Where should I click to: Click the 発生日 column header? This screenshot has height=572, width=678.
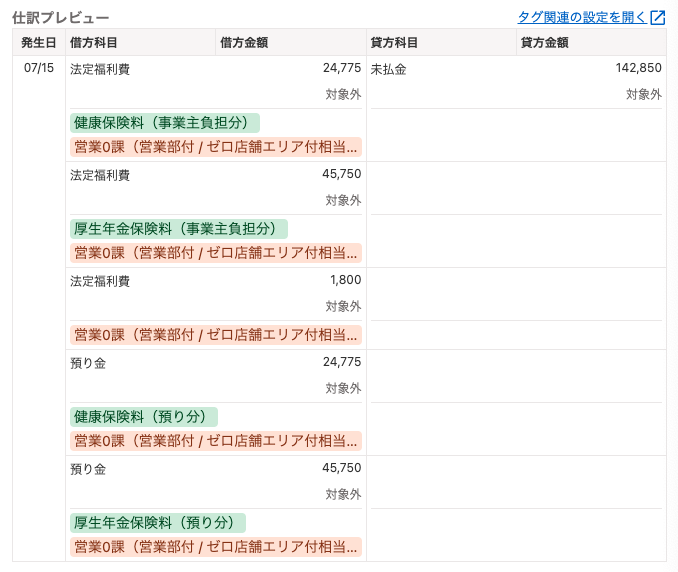coord(39,42)
